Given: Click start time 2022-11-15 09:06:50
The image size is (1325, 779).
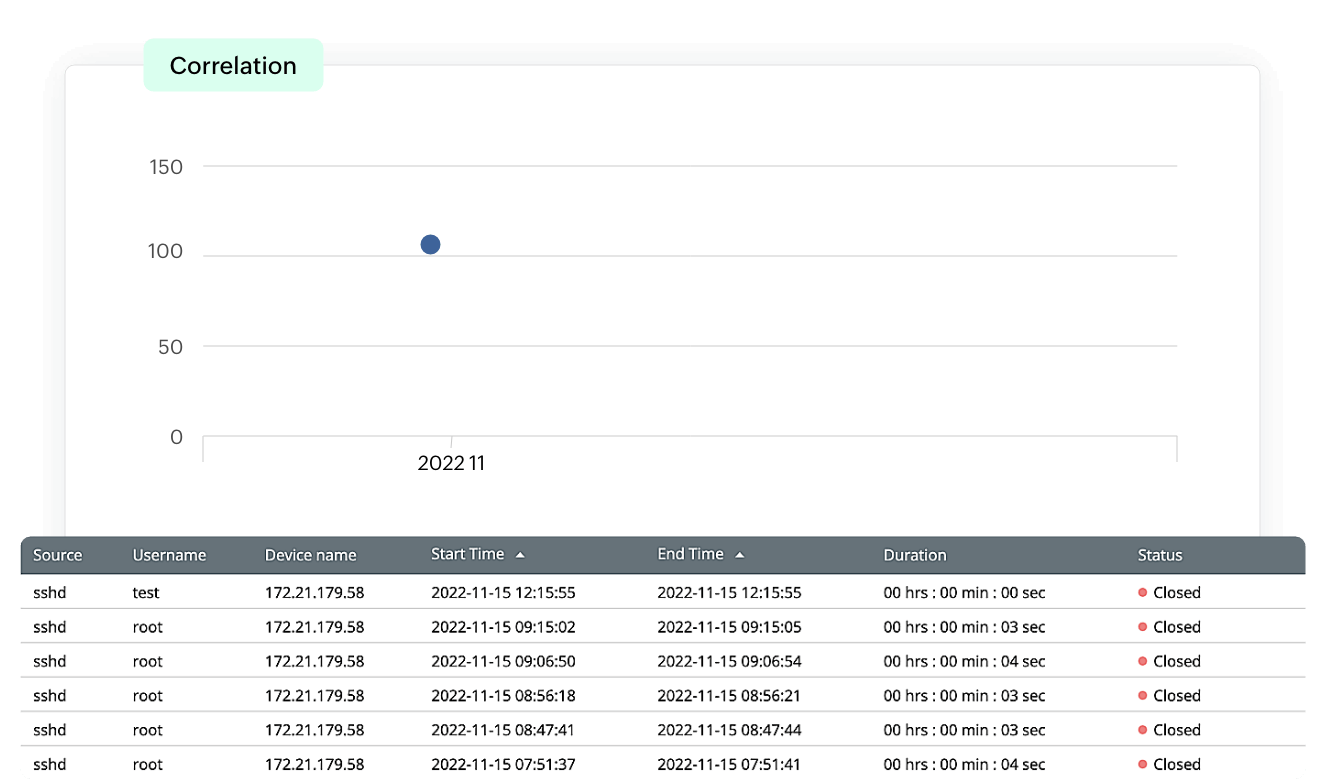Looking at the screenshot, I should point(503,661).
